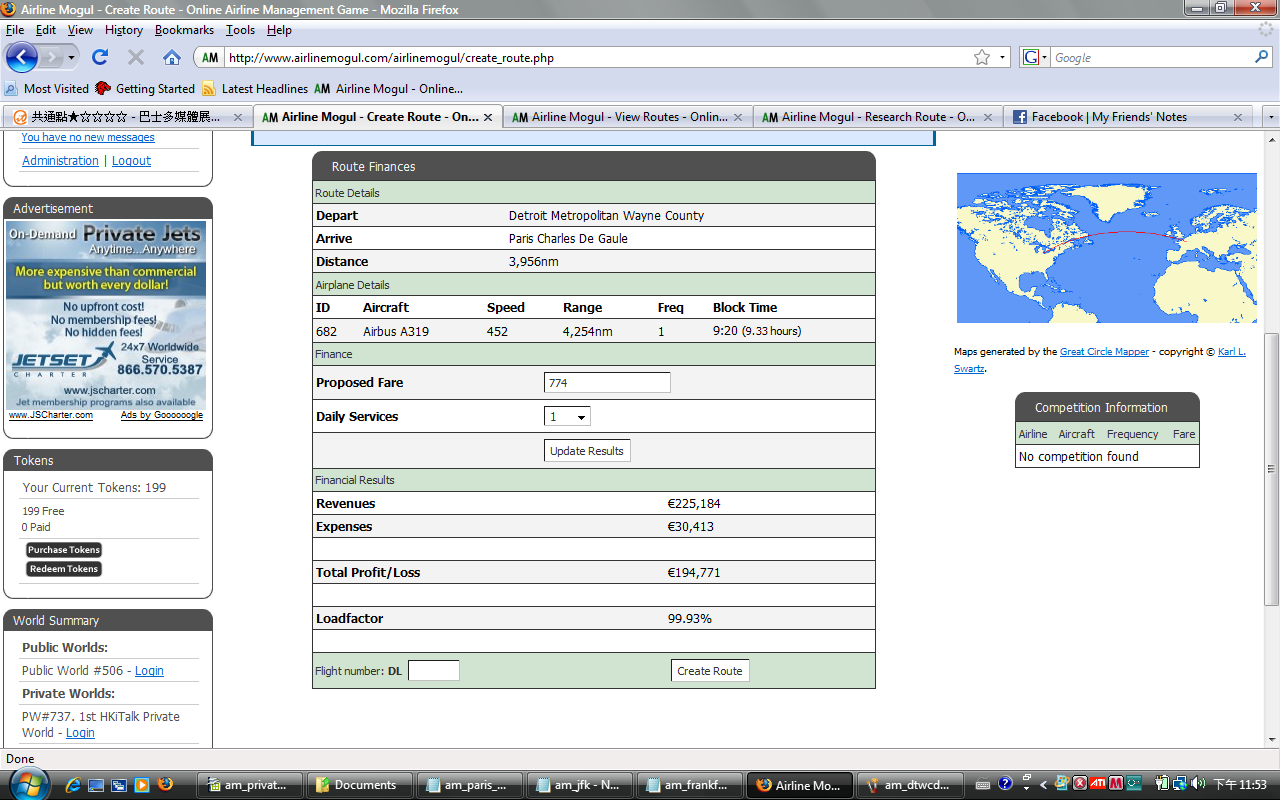Click the greyed-out Forward arrow
This screenshot has height=800, width=1280.
pos(51,57)
